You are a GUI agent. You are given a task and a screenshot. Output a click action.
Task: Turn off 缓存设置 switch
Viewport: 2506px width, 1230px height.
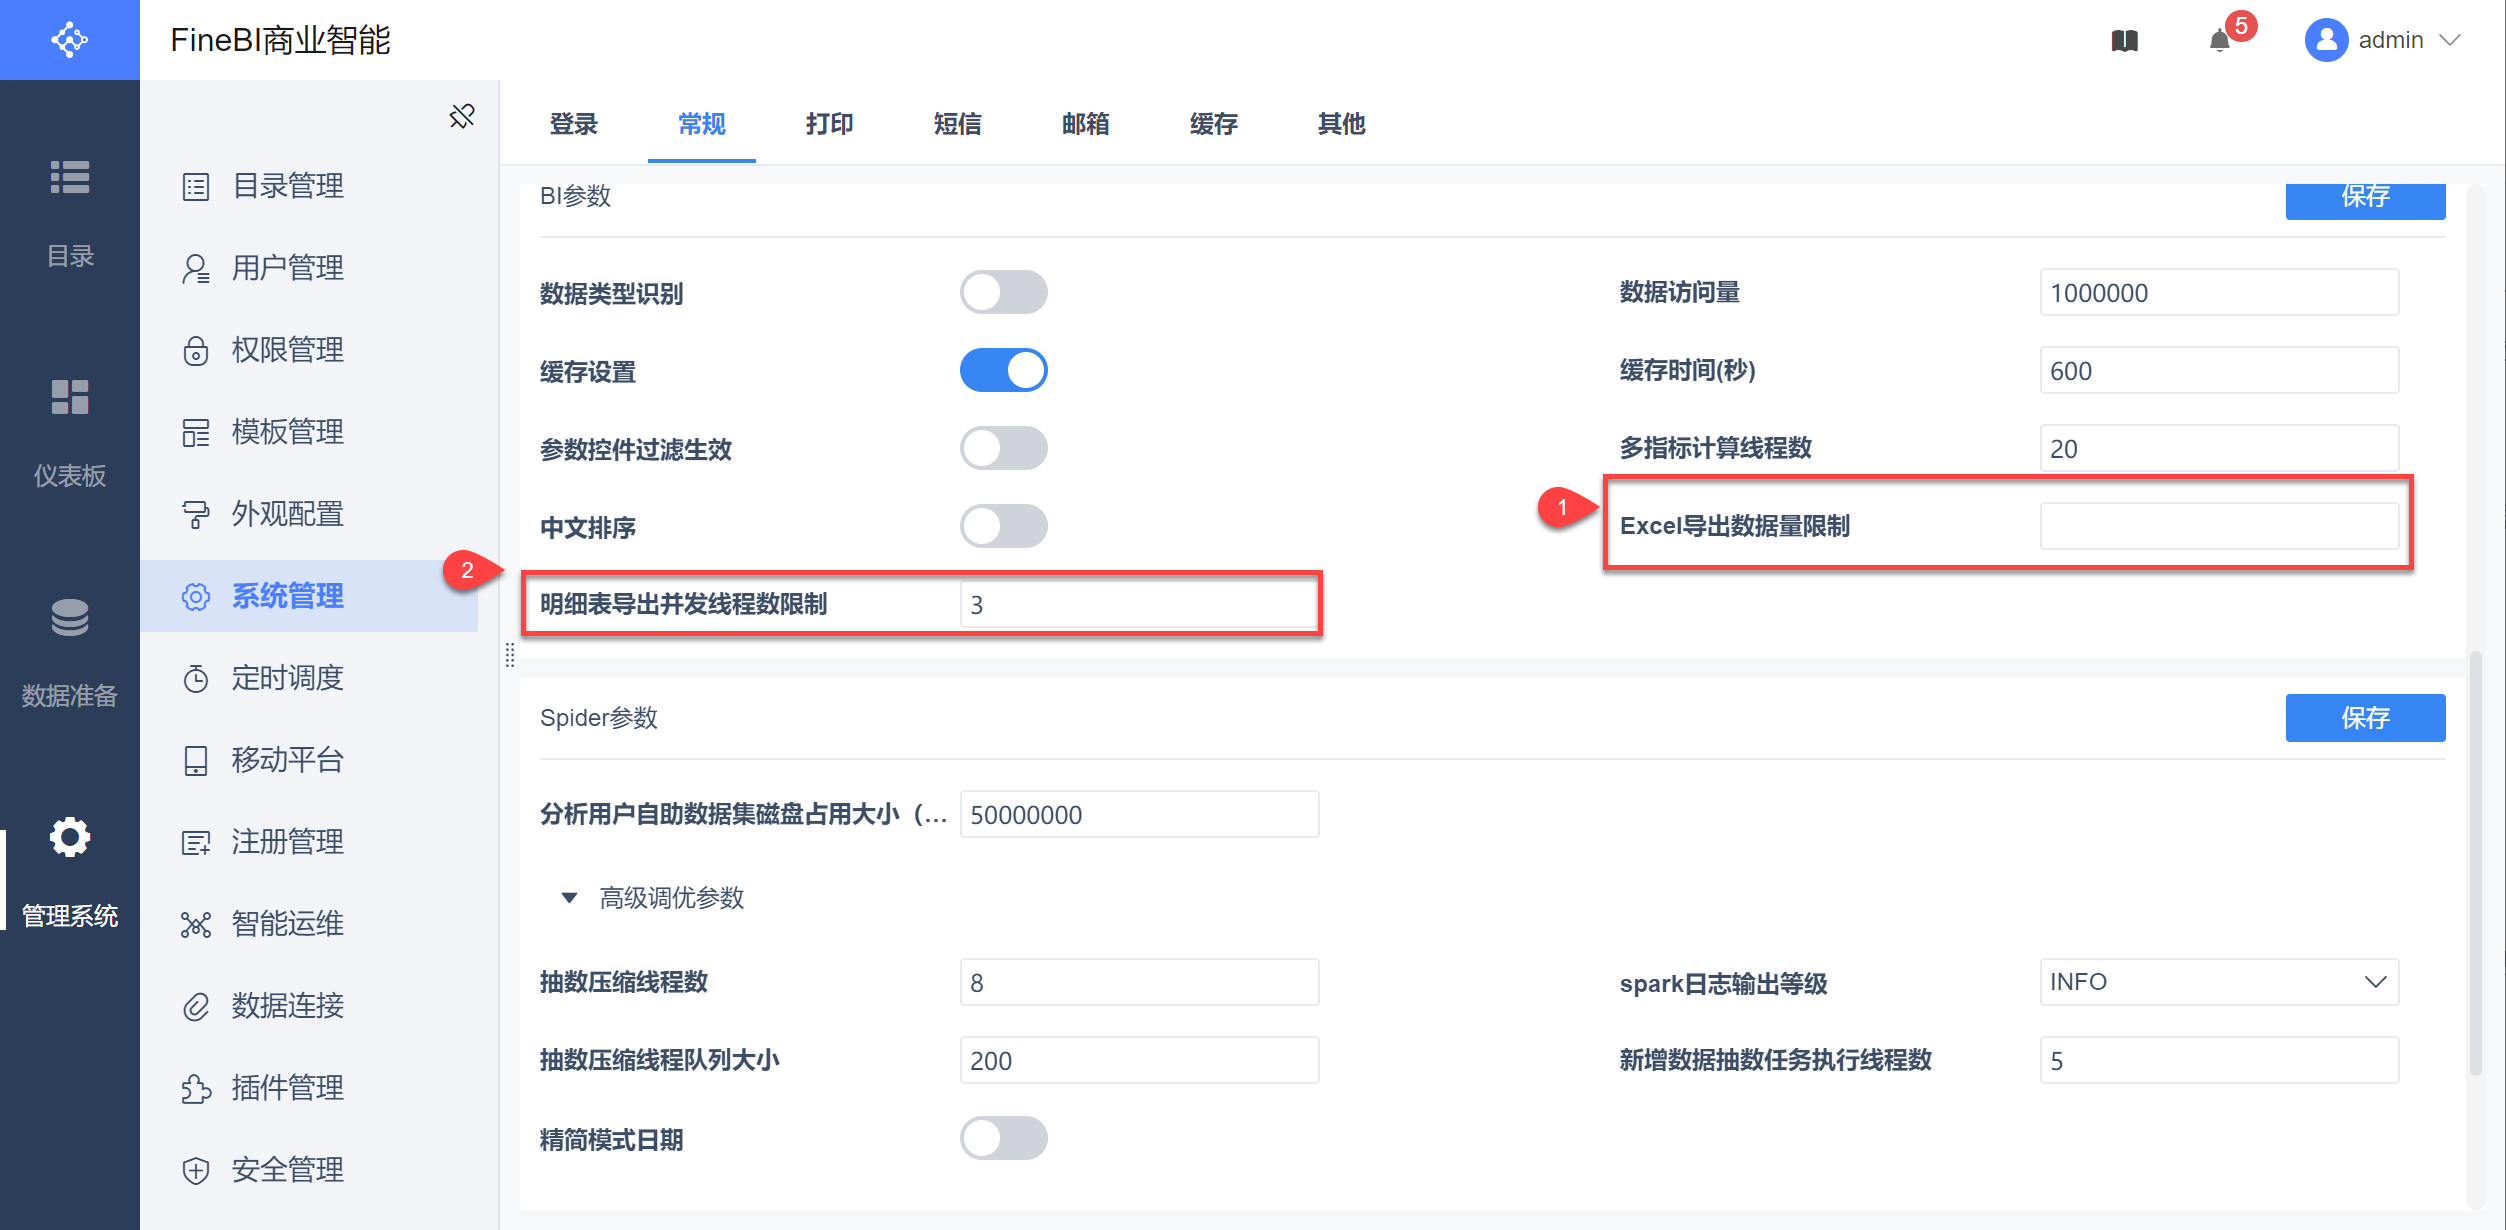click(x=1003, y=371)
